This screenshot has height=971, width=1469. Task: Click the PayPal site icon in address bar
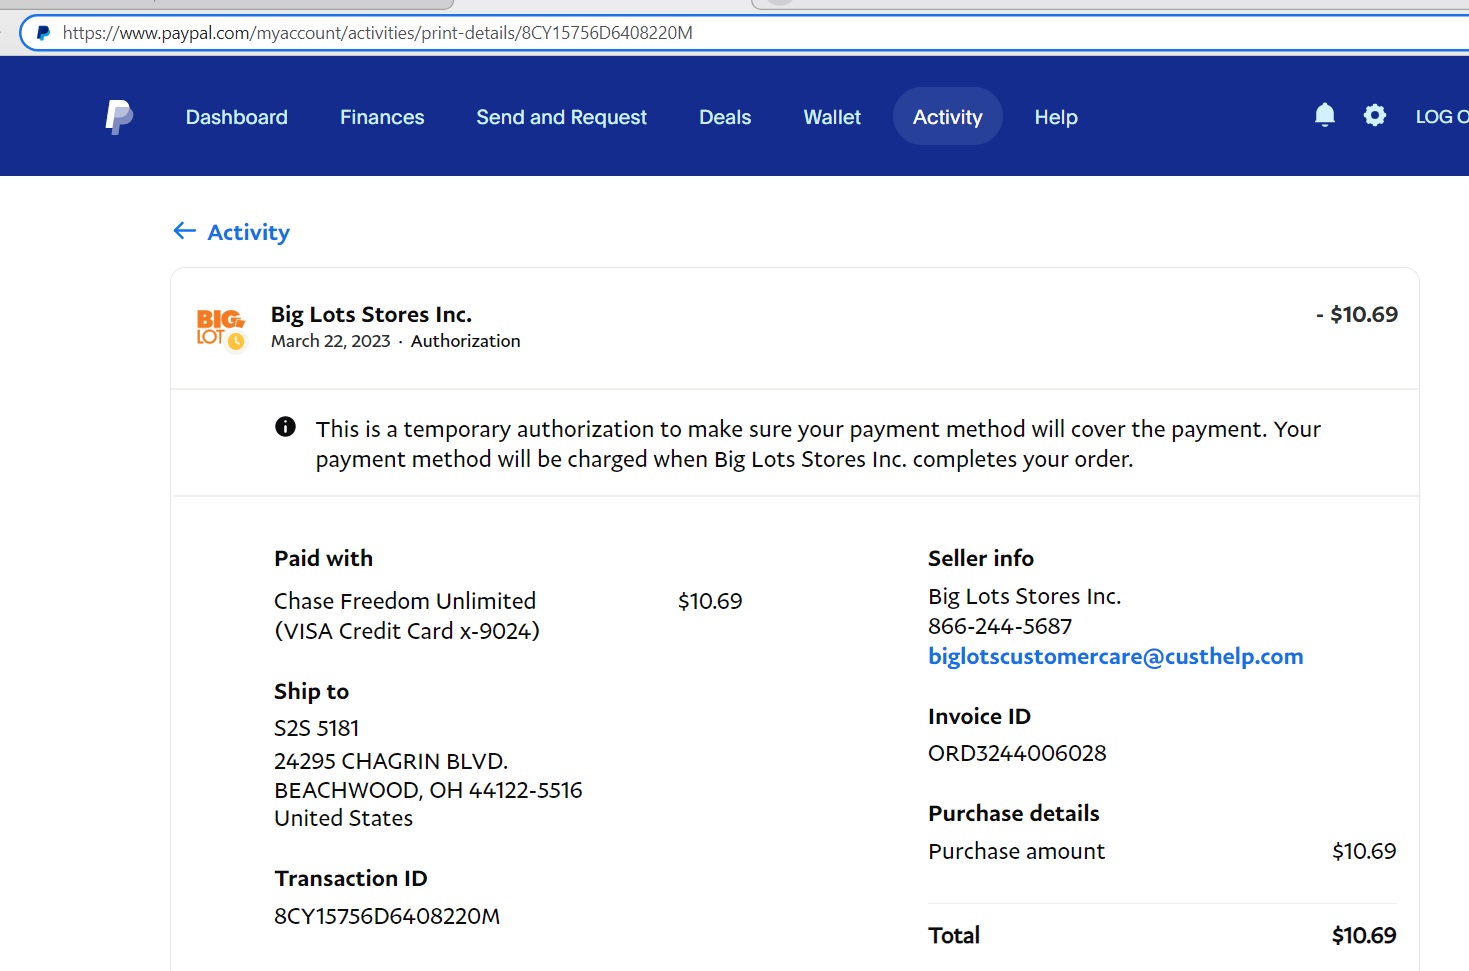pyautogui.click(x=43, y=33)
